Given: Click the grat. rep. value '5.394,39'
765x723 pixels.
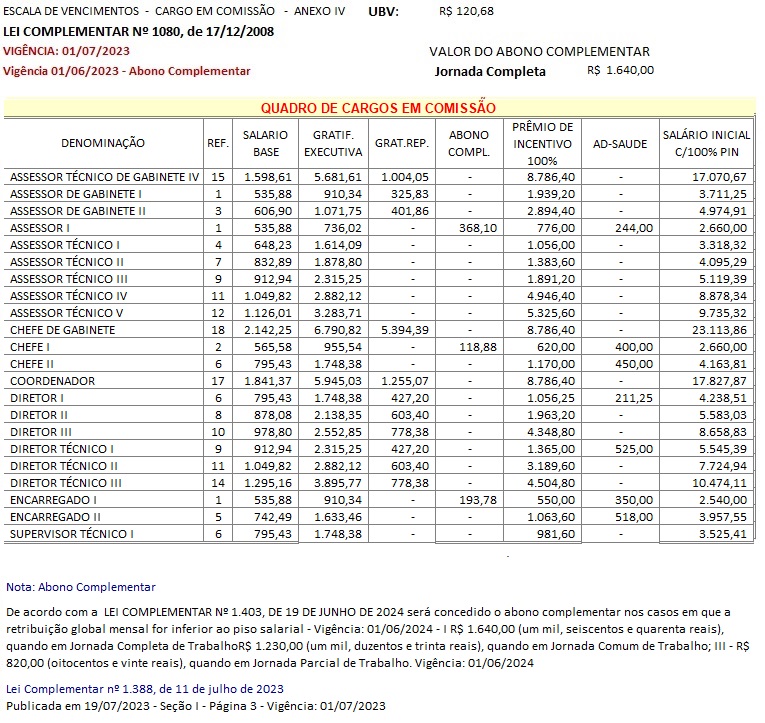Looking at the screenshot, I should 404,330.
